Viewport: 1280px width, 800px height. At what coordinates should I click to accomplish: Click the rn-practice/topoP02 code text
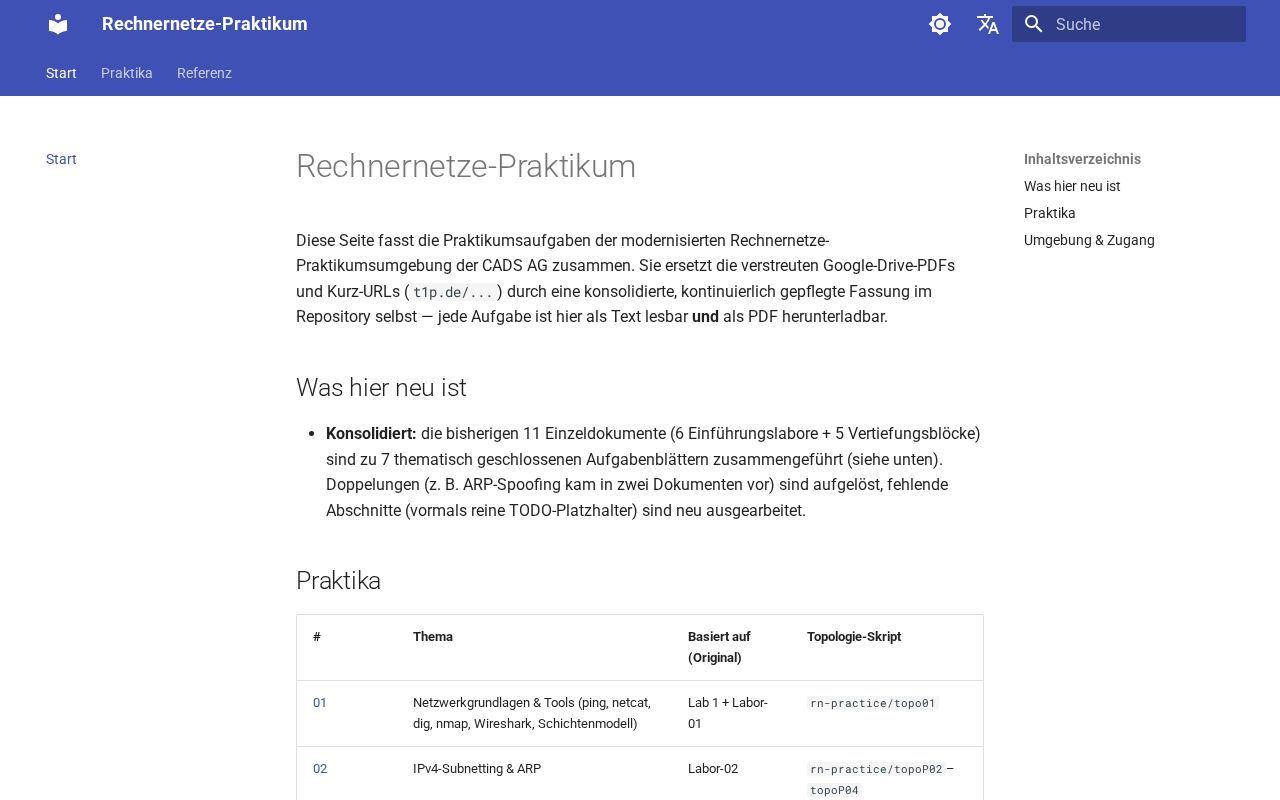[x=876, y=769]
